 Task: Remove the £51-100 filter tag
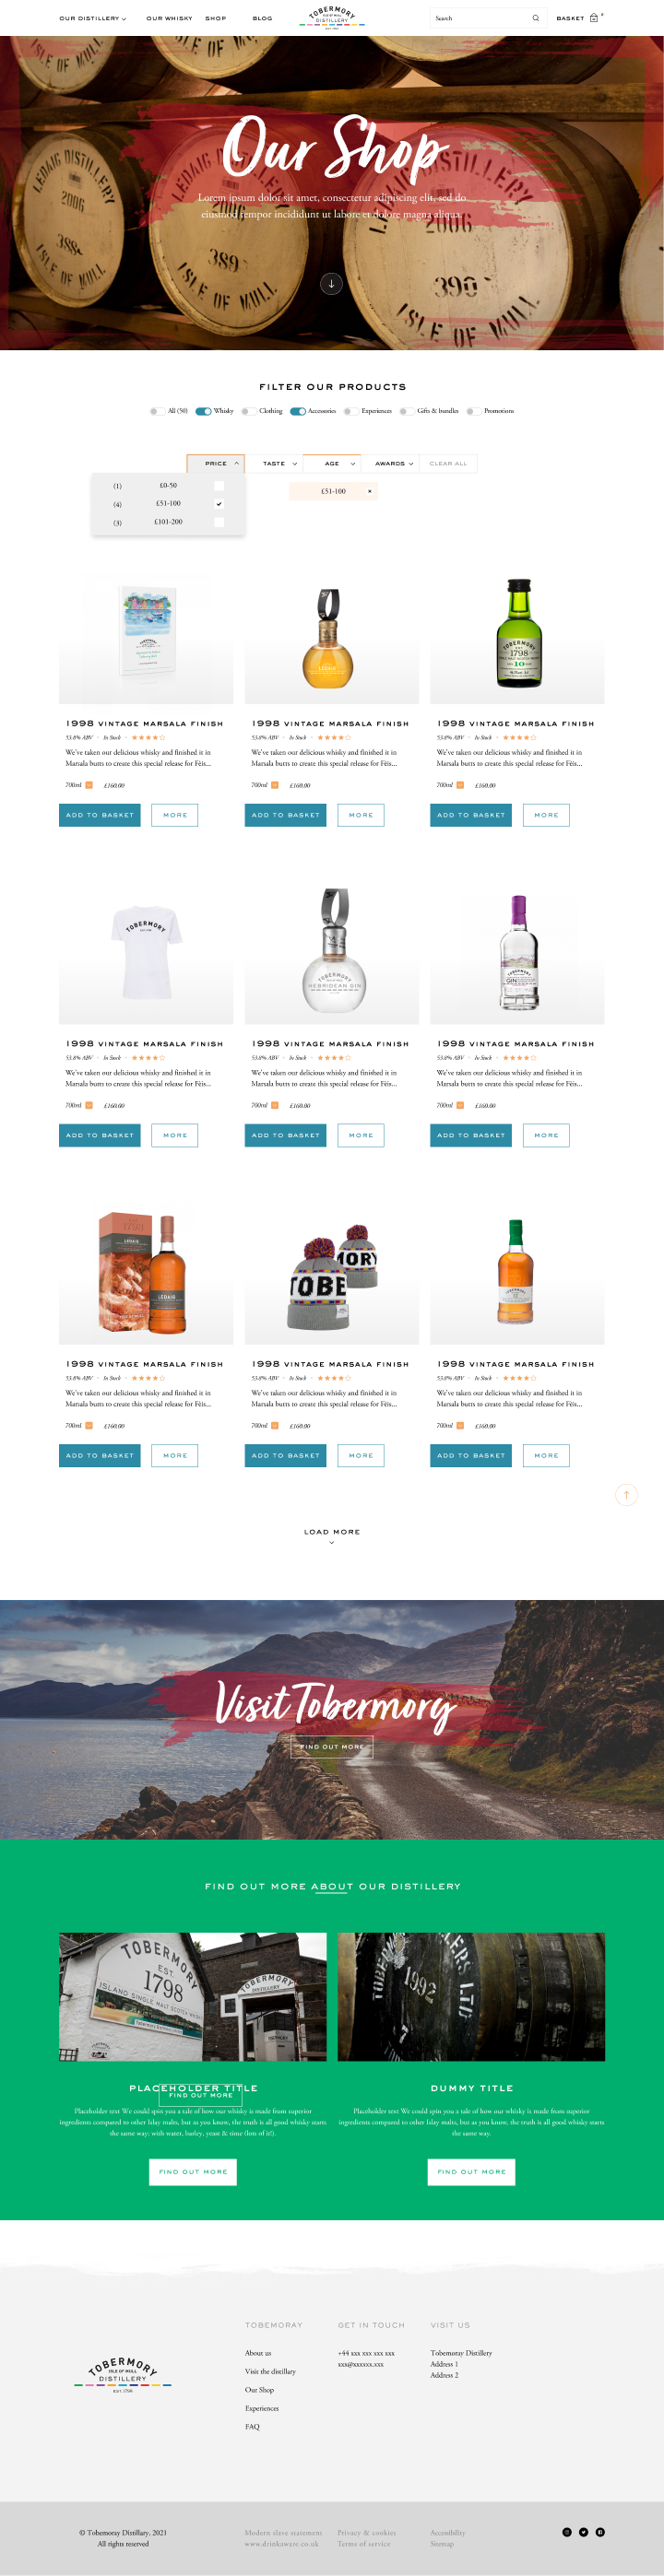tap(369, 491)
